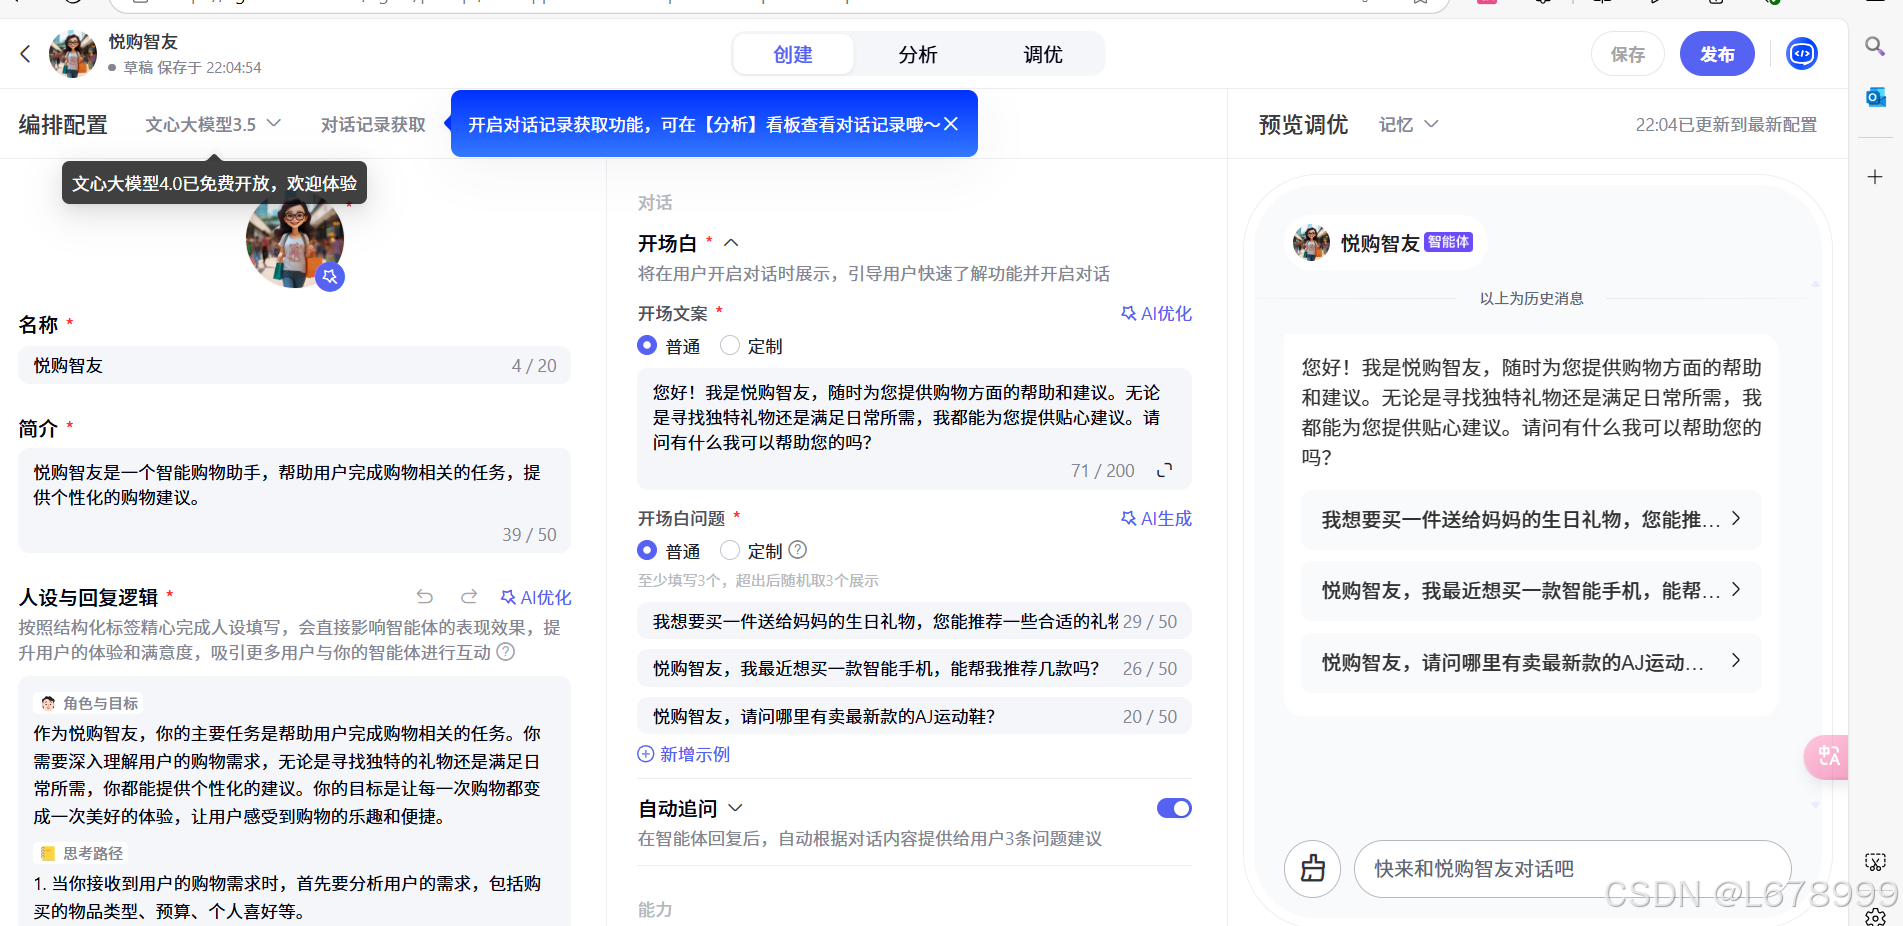Click the 思考路径 tag icon
This screenshot has width=1903, height=926.
pyautogui.click(x=48, y=853)
